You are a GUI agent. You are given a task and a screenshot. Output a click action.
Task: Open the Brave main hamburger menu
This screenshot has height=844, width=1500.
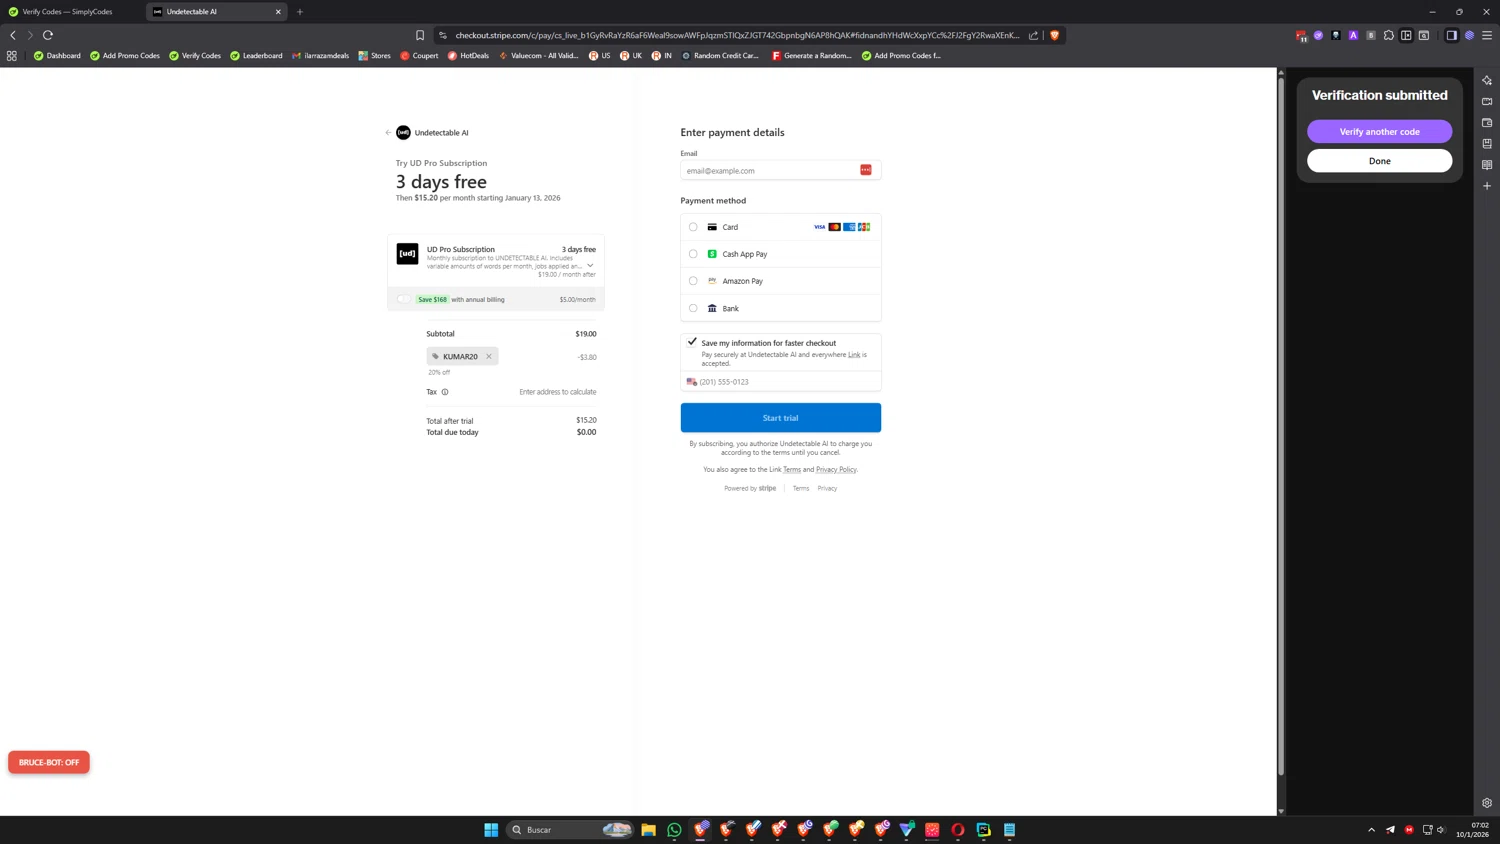[1487, 35]
